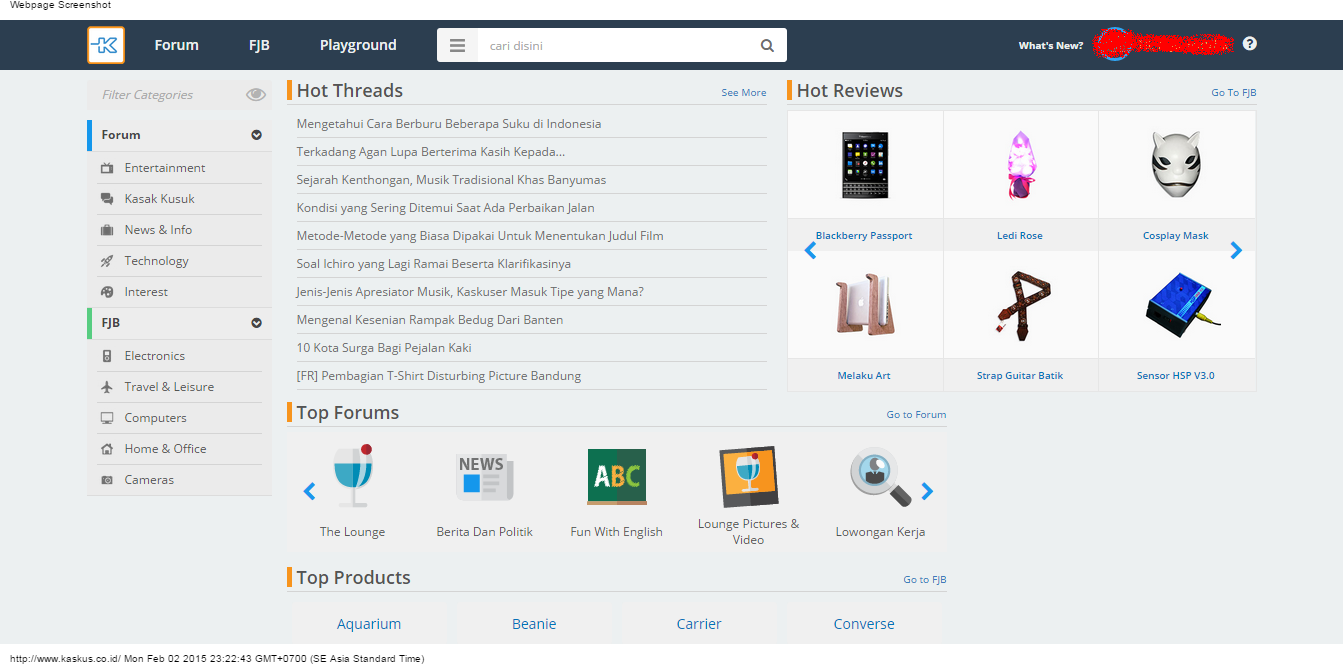Open the FJB top navigation item
Screen dimensions: 1343x664
pyautogui.click(x=259, y=45)
